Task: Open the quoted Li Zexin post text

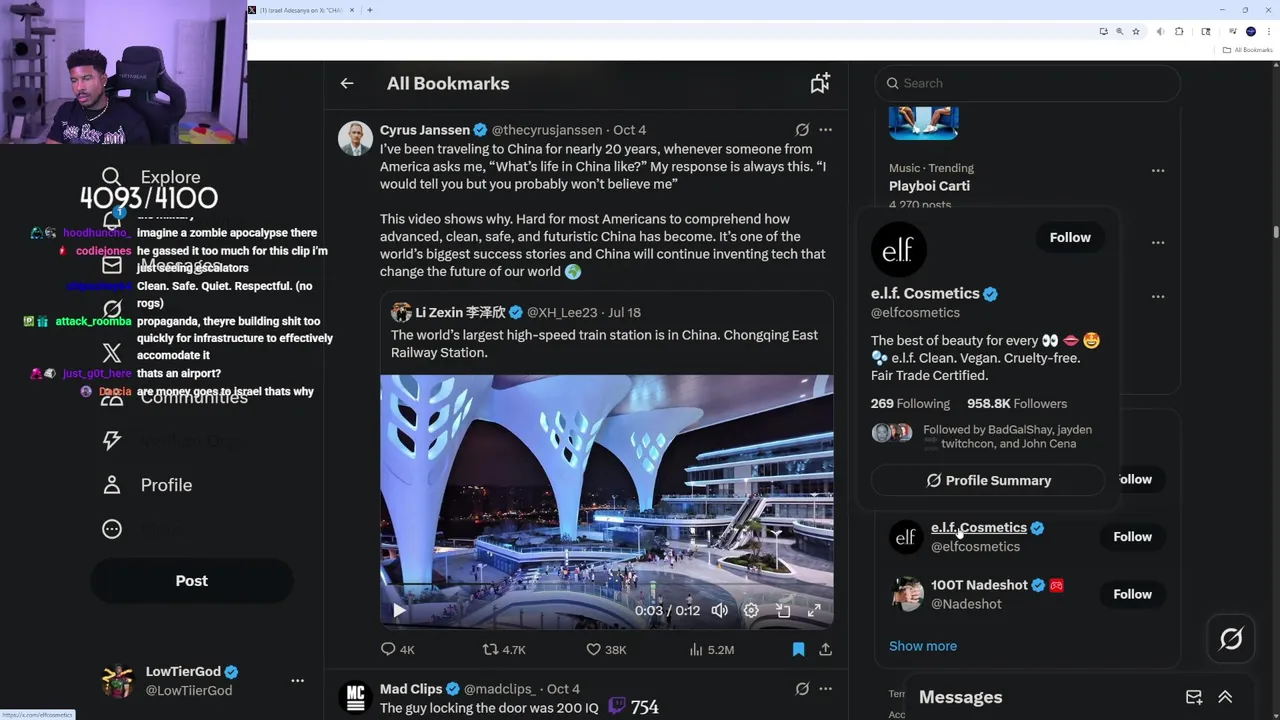Action: point(604,344)
